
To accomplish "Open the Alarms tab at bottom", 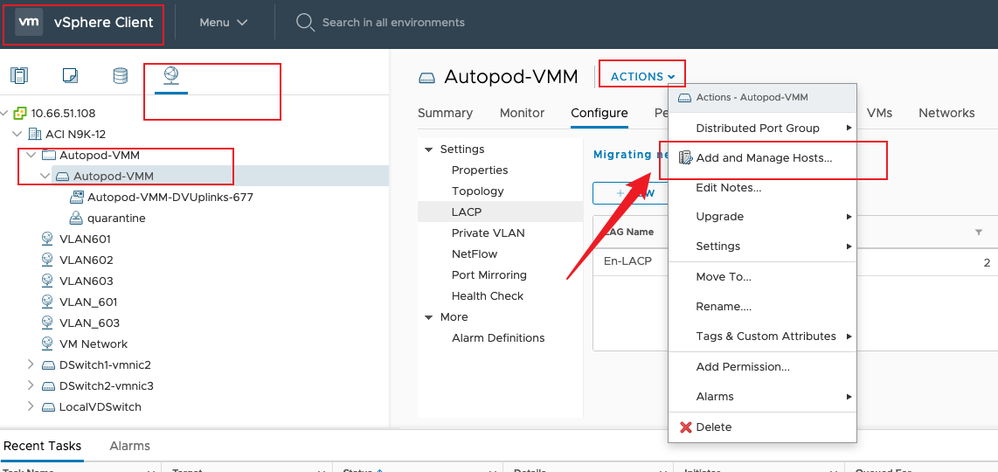I will tap(130, 446).
